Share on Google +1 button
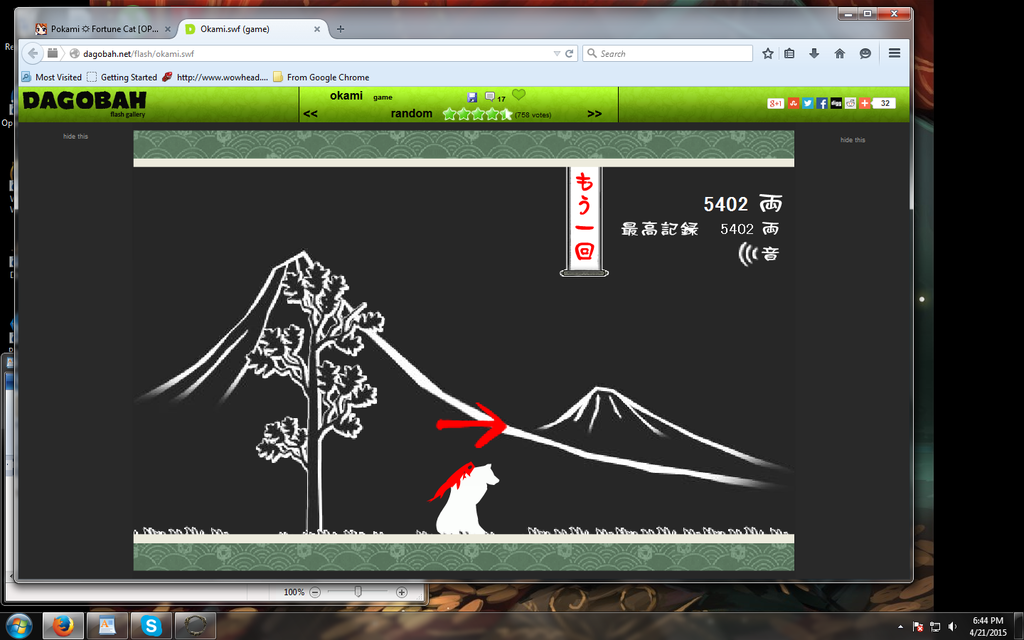This screenshot has height=640, width=1024. coord(775,103)
